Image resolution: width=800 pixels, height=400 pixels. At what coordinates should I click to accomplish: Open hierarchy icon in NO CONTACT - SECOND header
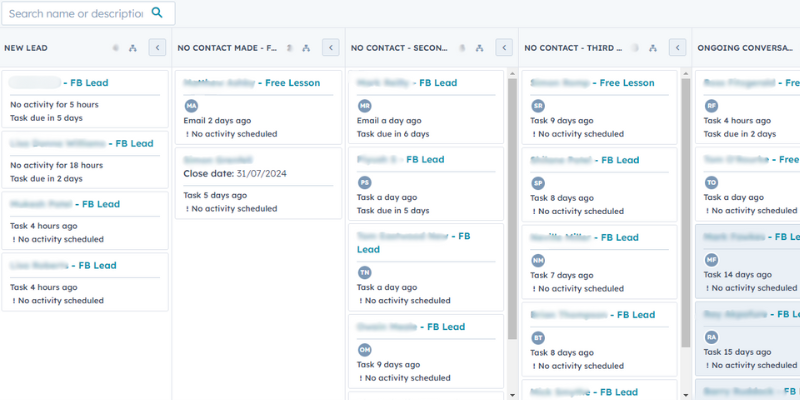pyautogui.click(x=480, y=48)
